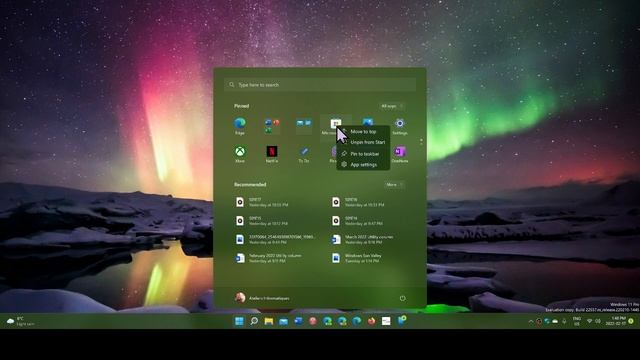Image resolution: width=640 pixels, height=360 pixels.
Task: Go to next pinned page dot
Action: 421,145
